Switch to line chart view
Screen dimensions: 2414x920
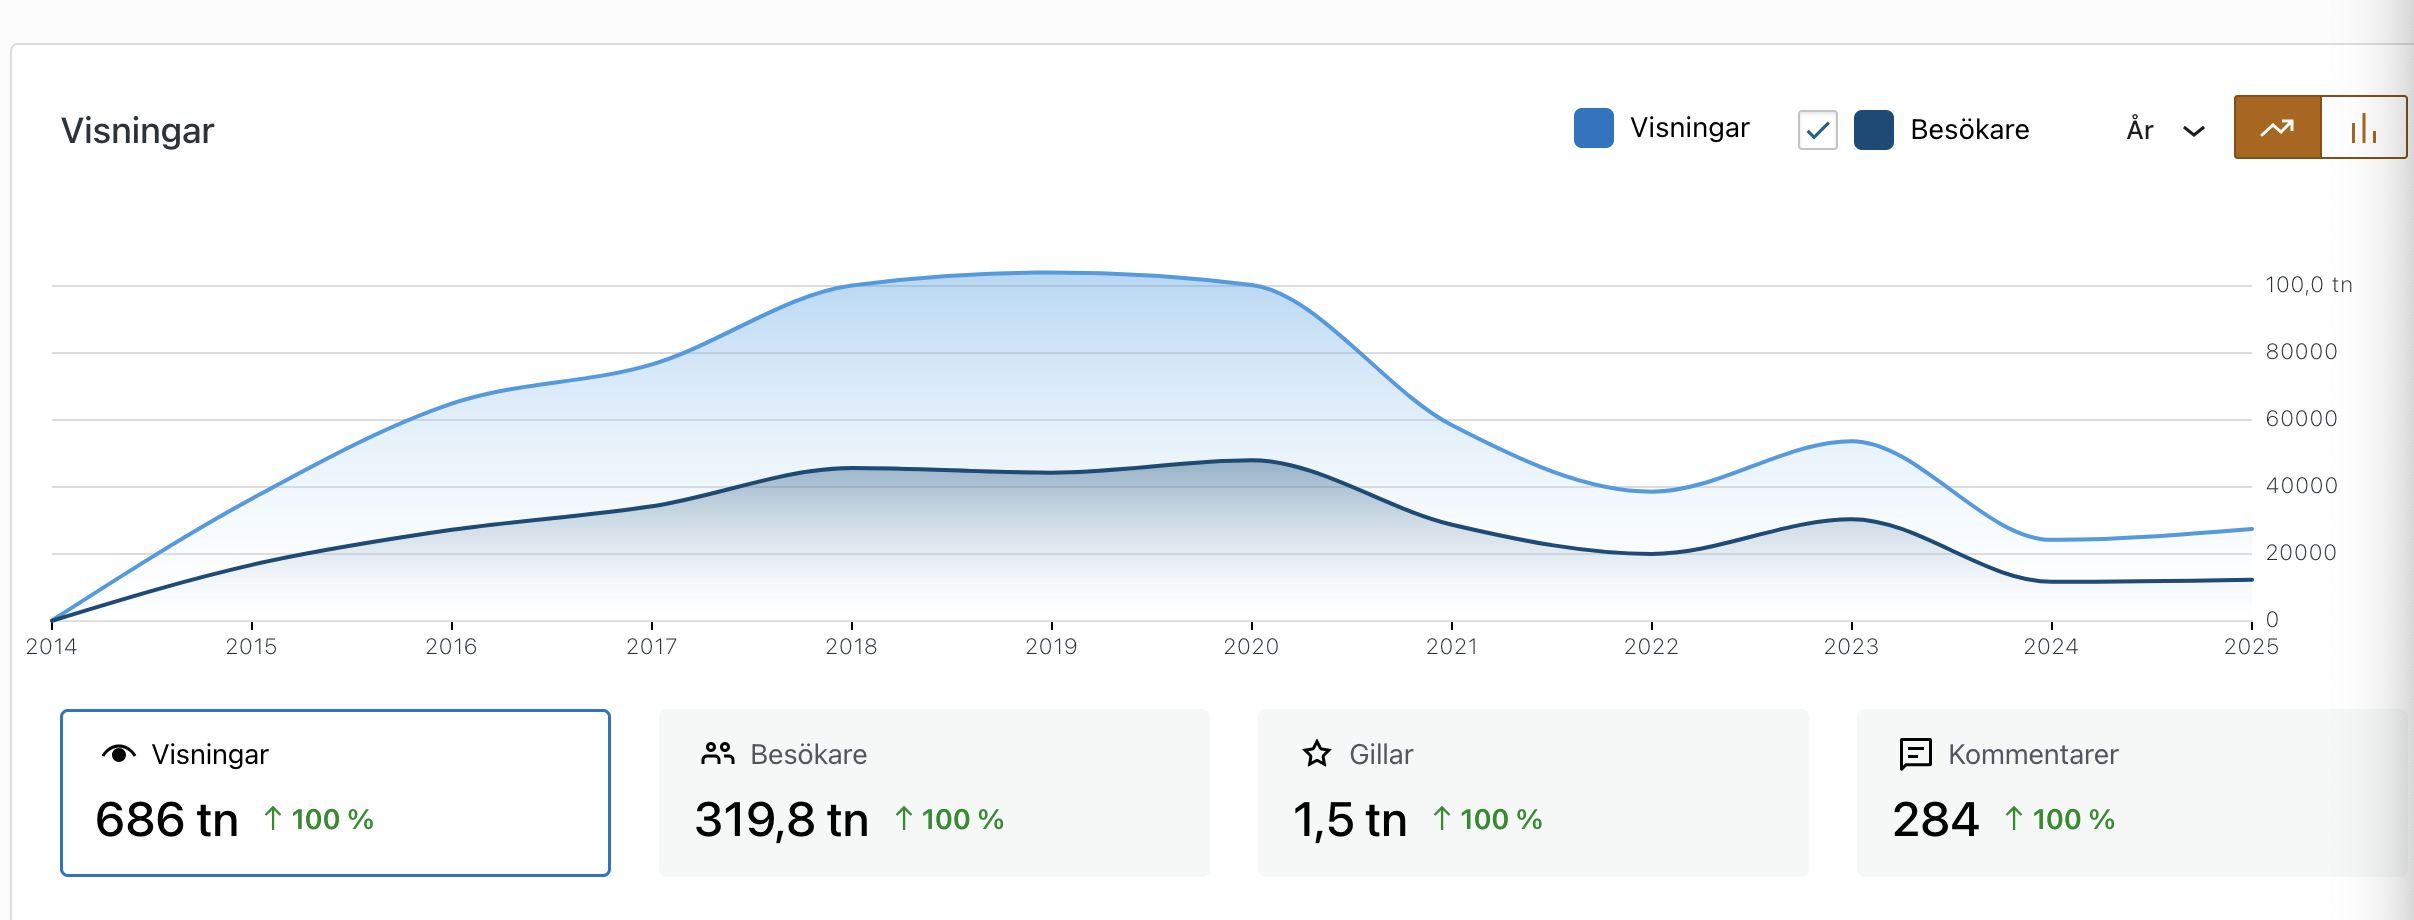(2277, 128)
